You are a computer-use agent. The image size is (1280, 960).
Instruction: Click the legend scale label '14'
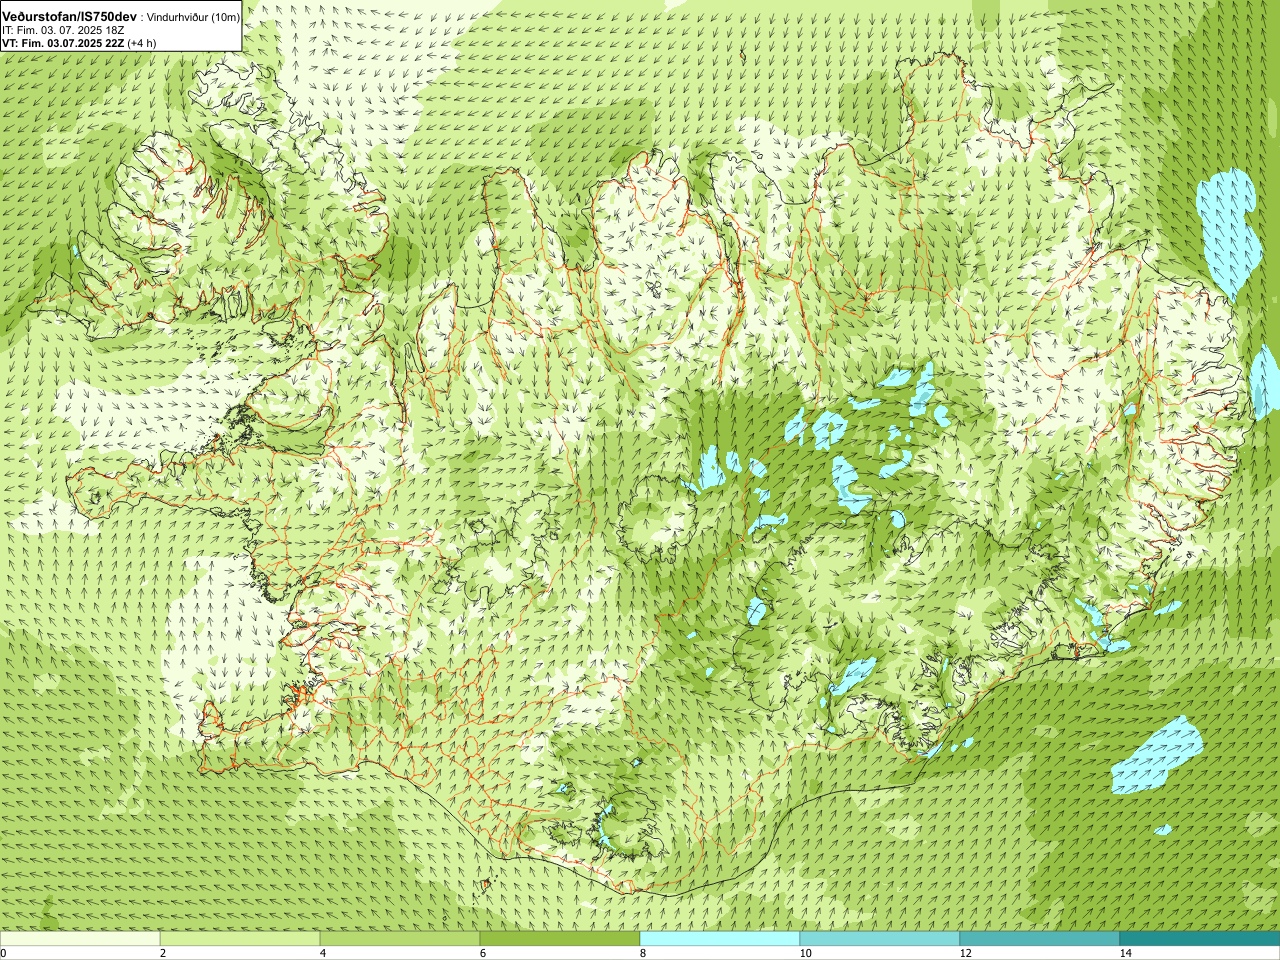(1125, 953)
